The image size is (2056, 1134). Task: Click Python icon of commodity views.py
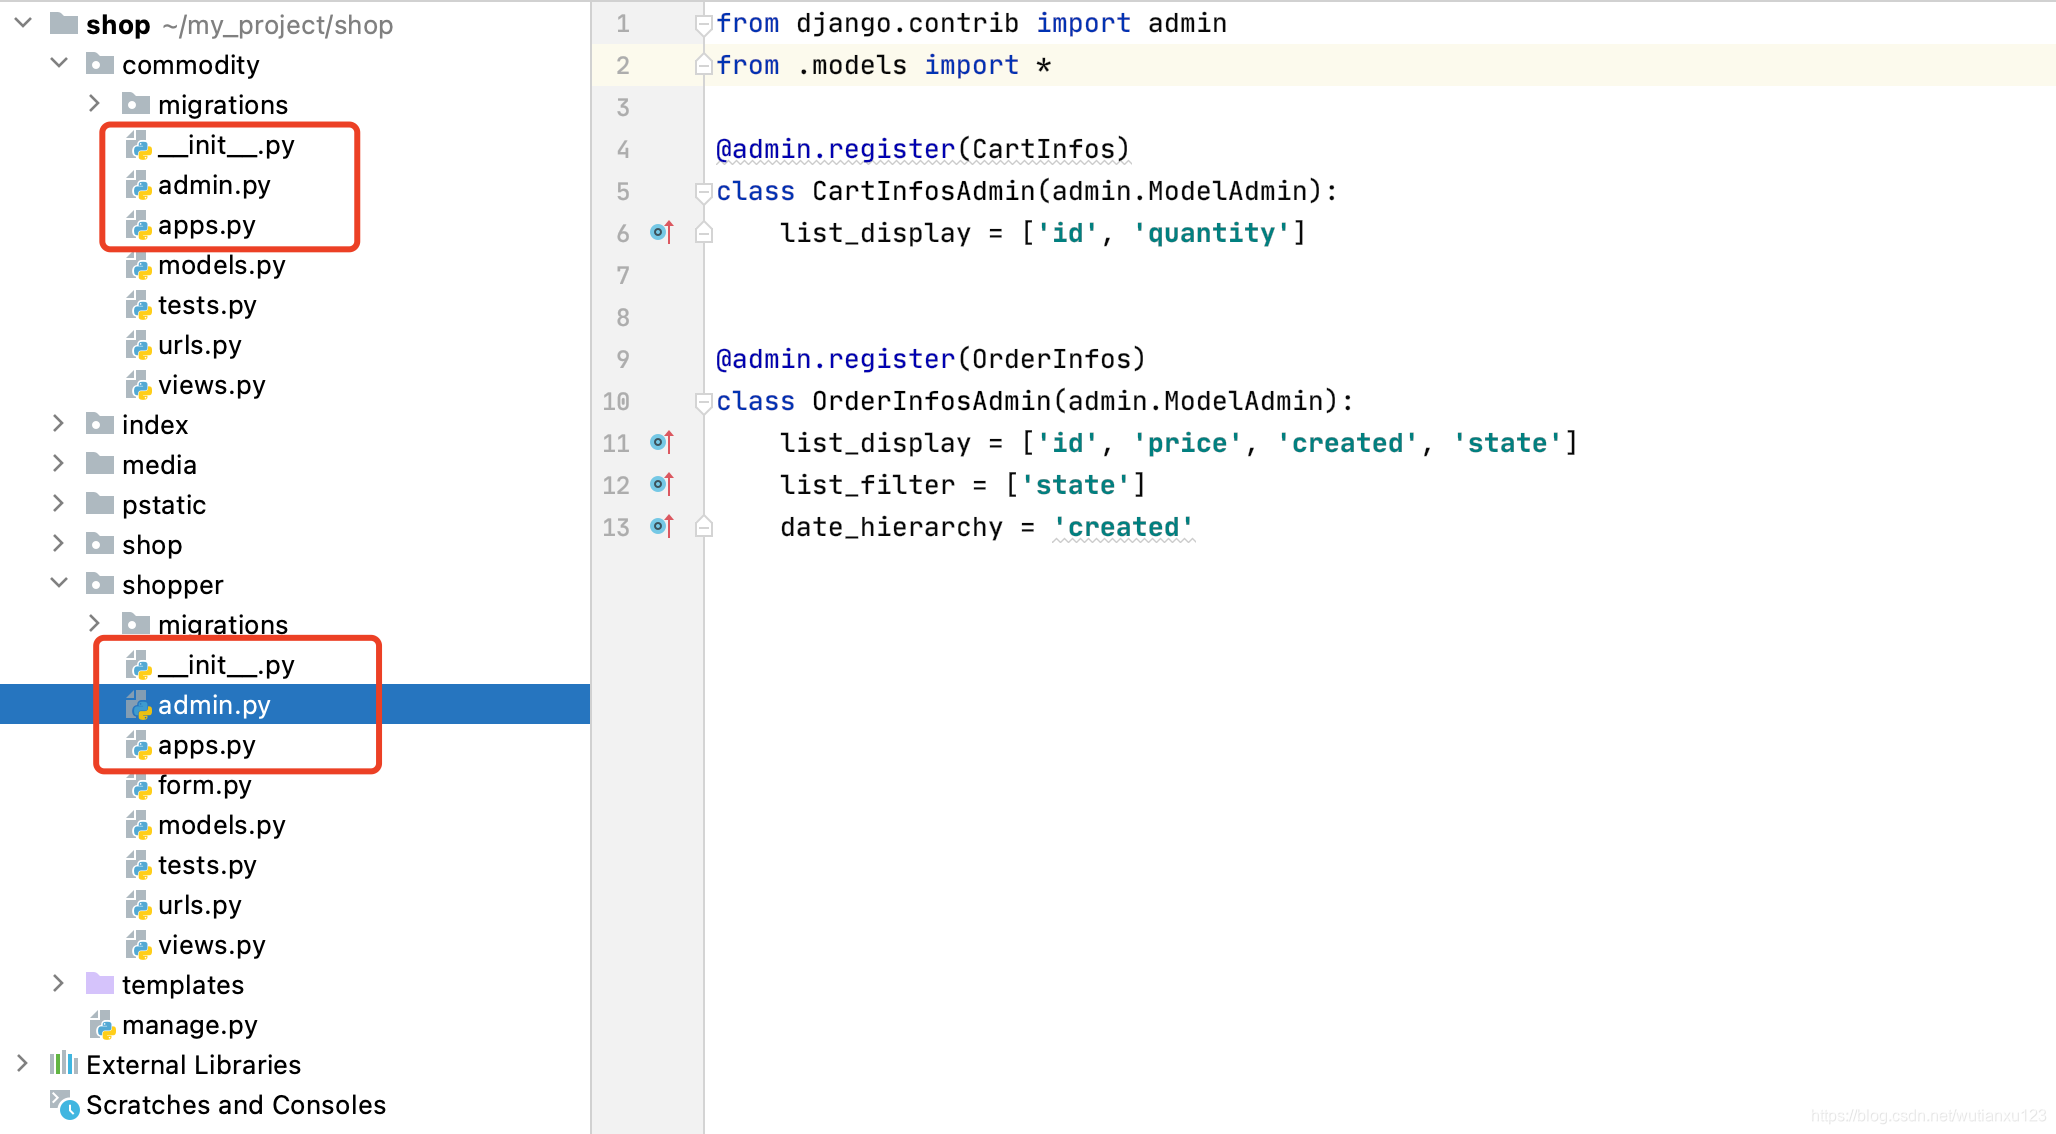138,386
